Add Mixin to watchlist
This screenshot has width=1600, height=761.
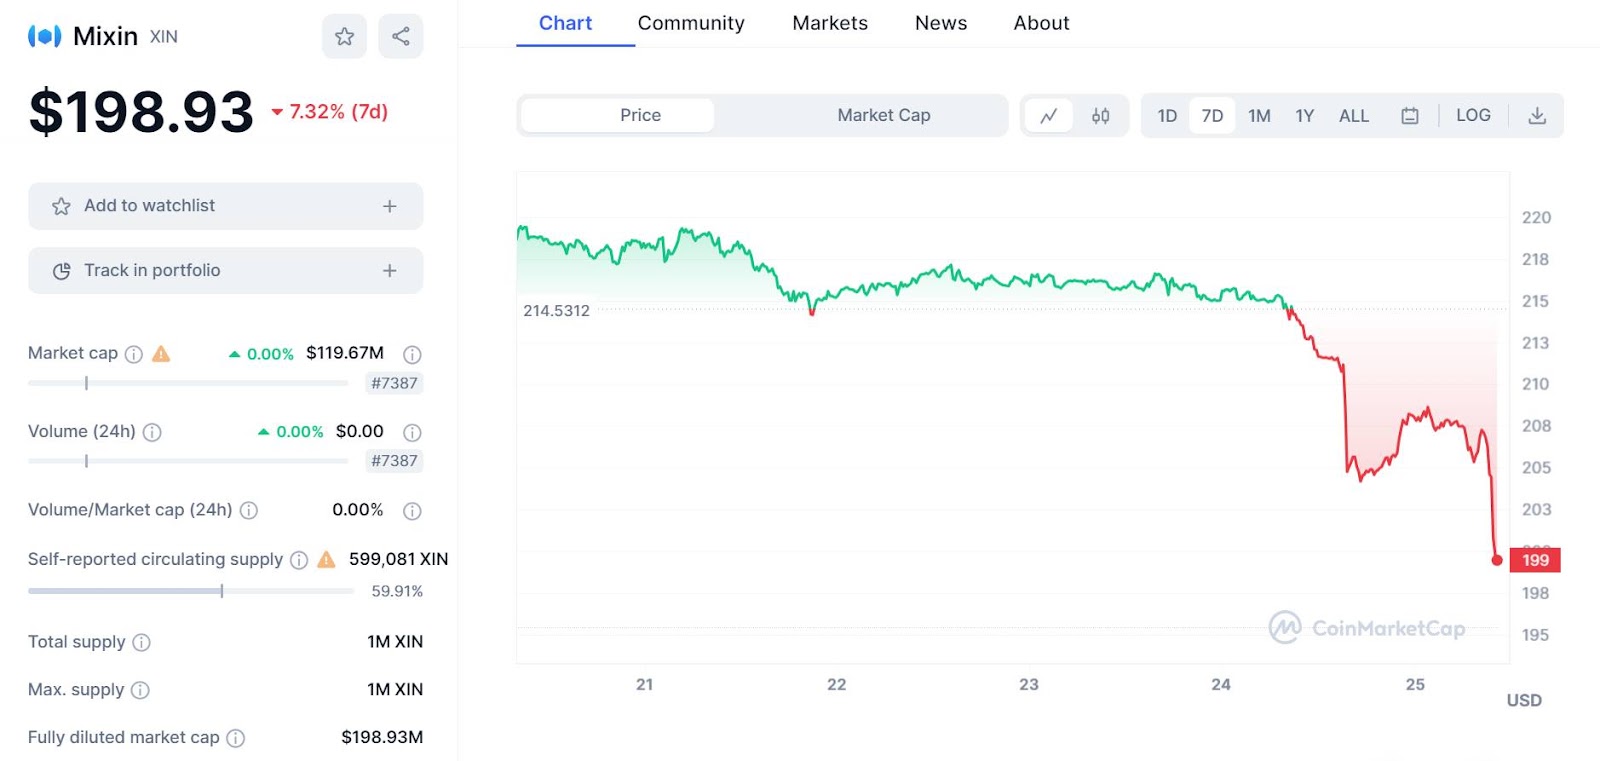(x=225, y=206)
